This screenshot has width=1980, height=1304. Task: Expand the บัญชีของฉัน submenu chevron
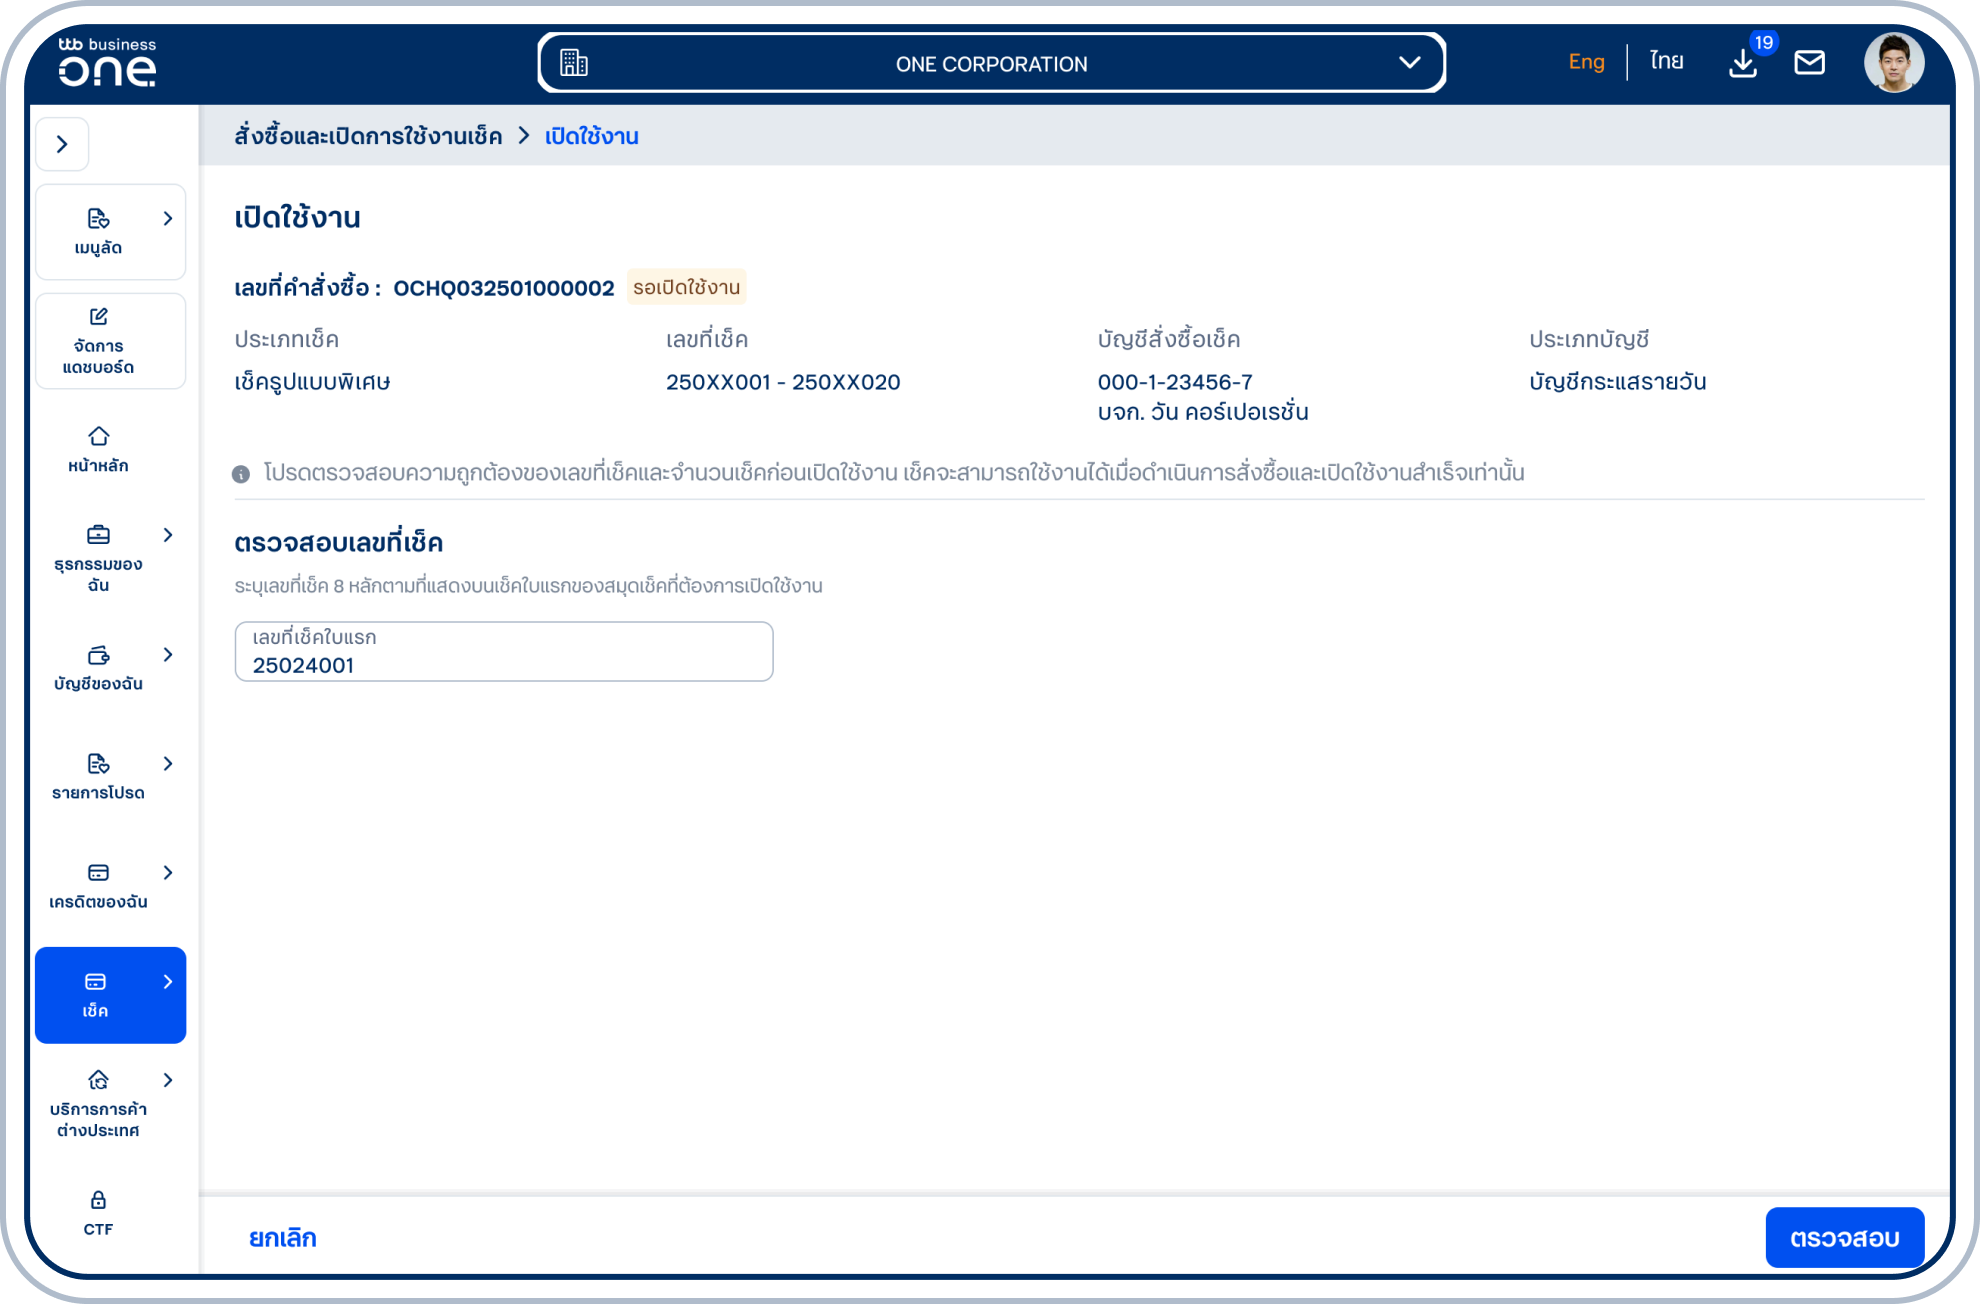168,654
